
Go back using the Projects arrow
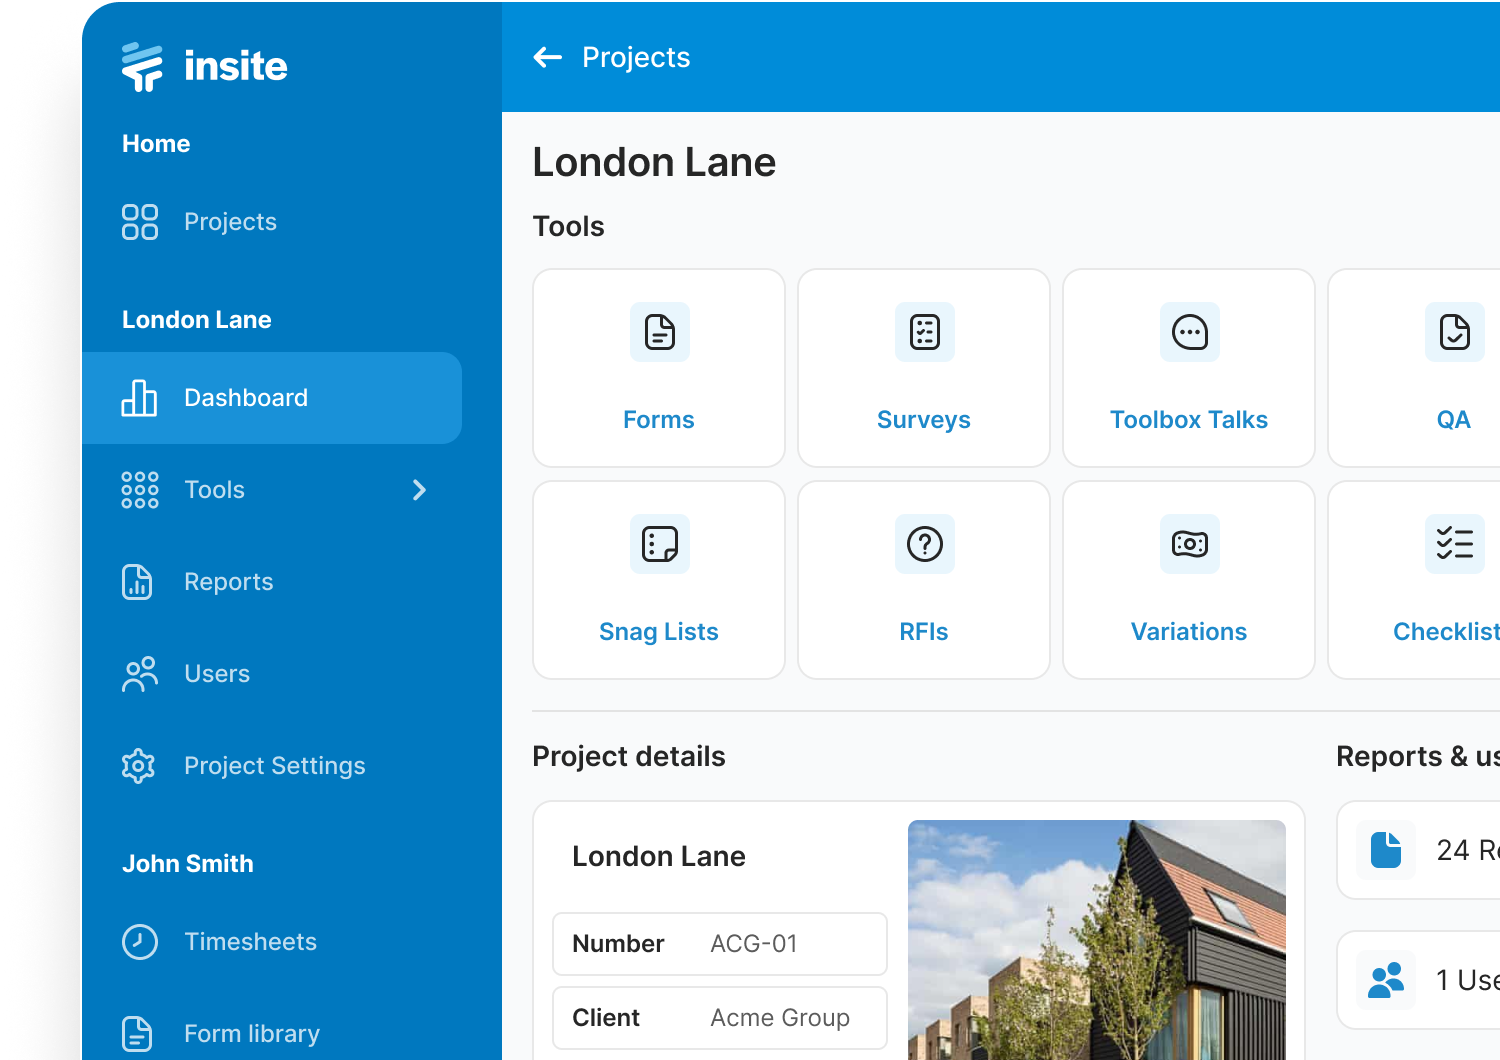[548, 58]
